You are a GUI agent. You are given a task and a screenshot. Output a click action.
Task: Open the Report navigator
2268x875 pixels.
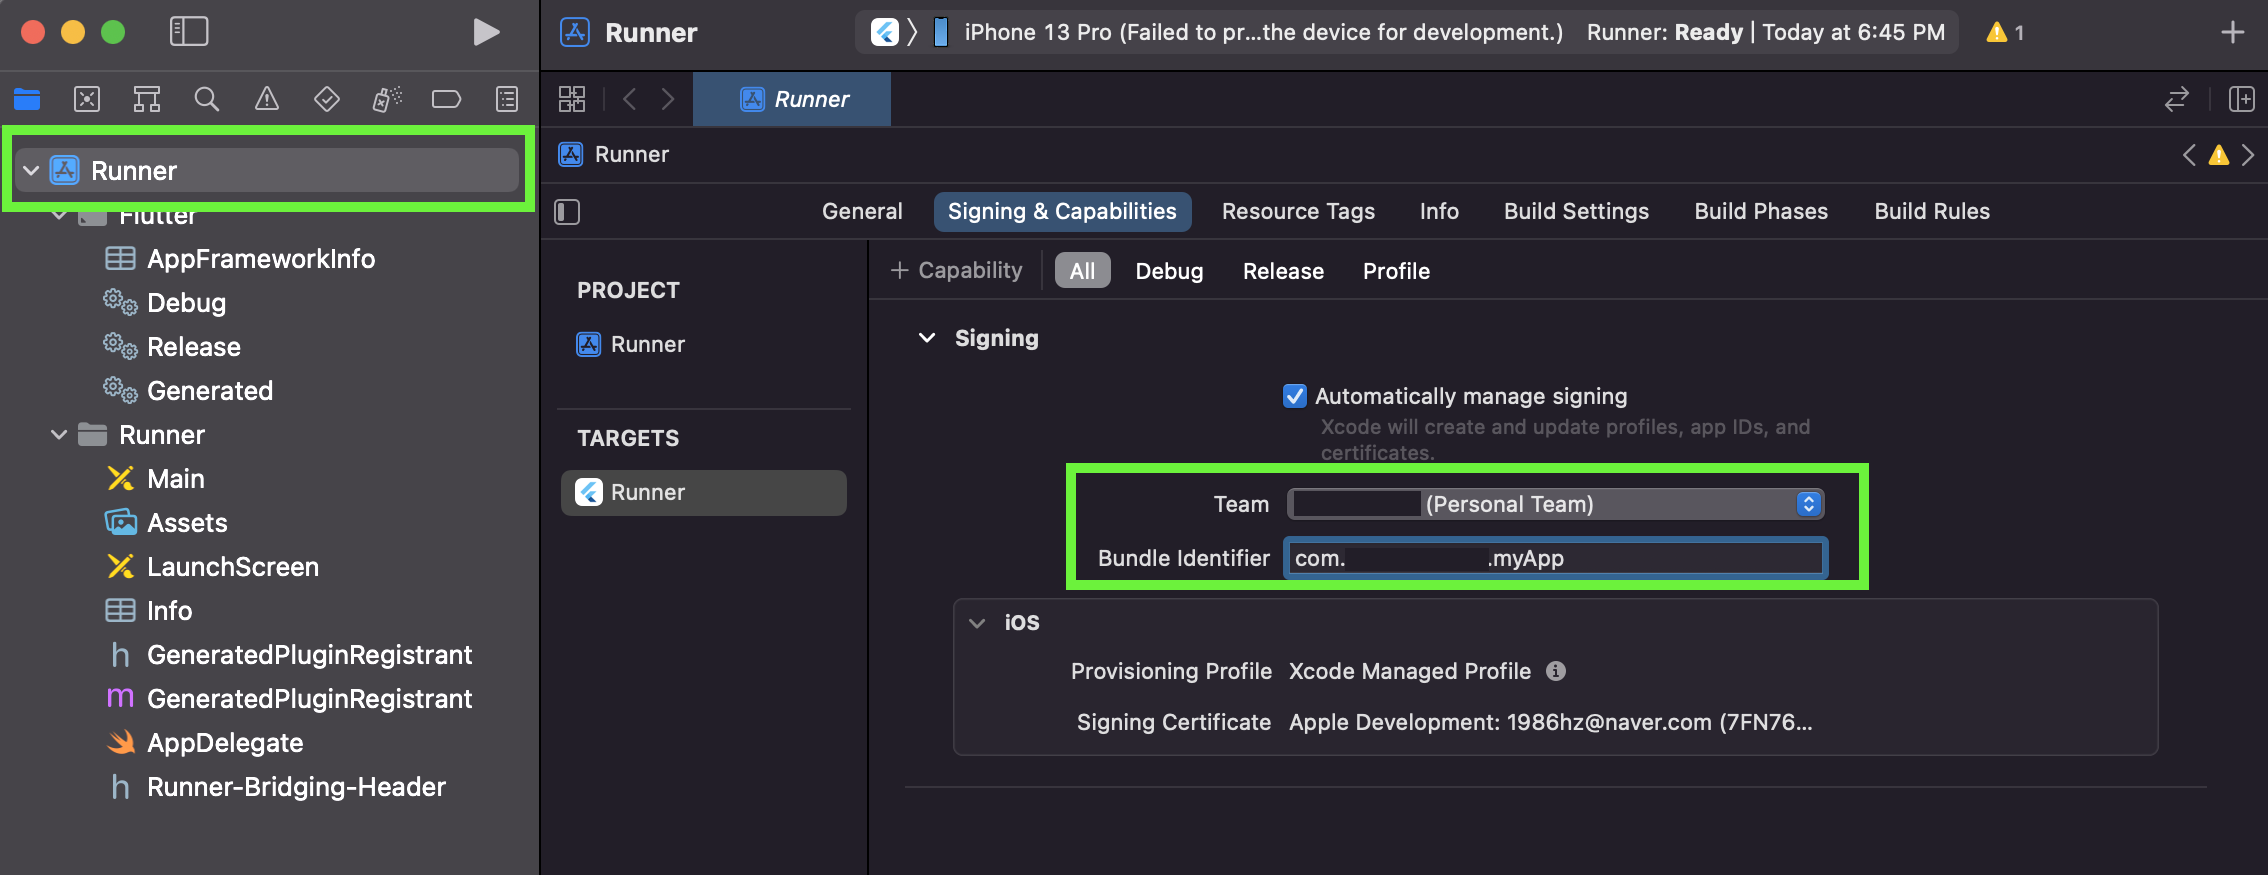(507, 99)
